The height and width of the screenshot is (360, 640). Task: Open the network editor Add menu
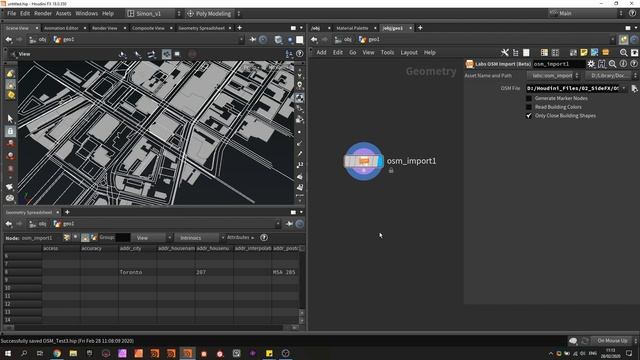tap(321, 53)
